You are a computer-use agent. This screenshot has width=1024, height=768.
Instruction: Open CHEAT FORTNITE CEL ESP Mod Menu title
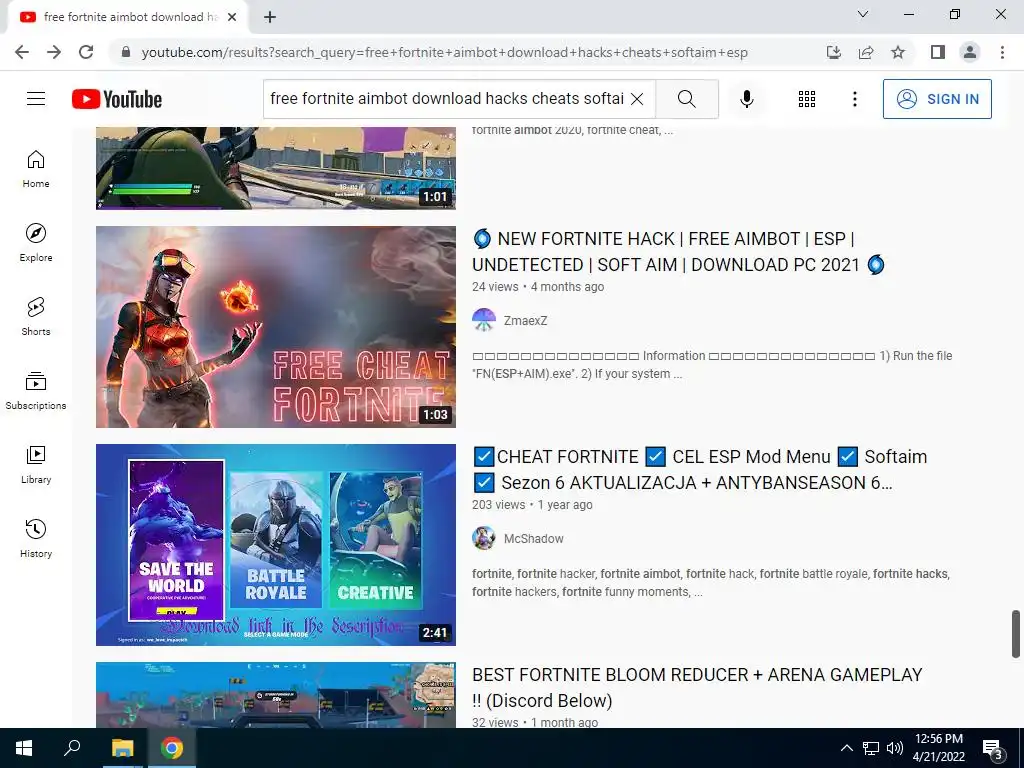click(699, 470)
